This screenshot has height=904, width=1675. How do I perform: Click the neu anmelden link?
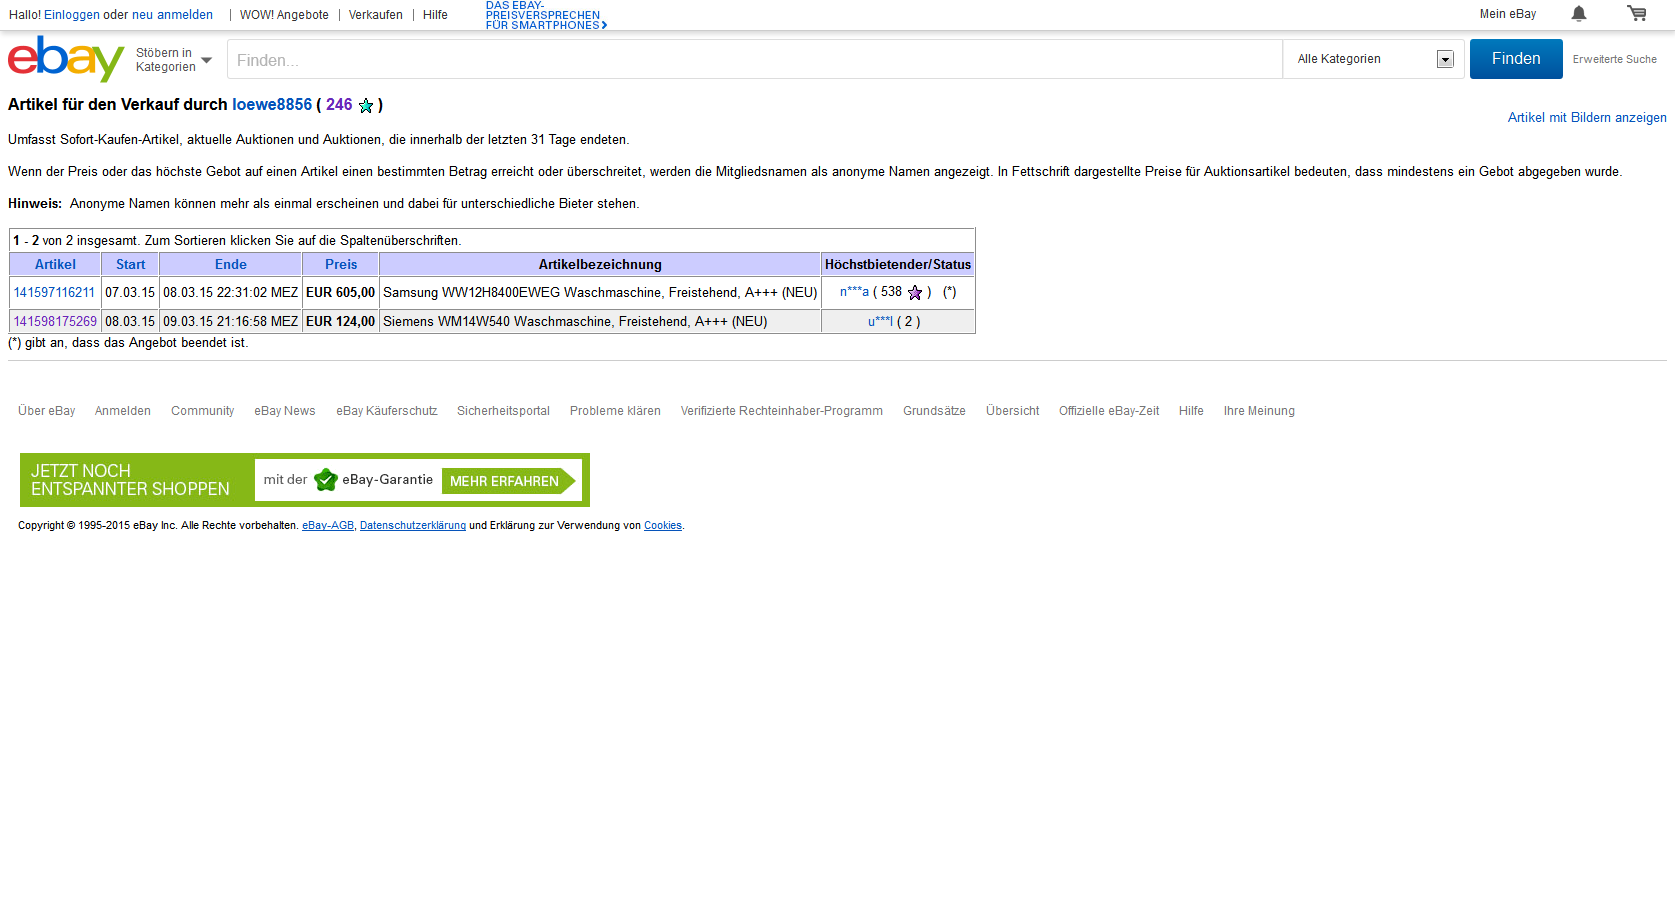point(172,15)
